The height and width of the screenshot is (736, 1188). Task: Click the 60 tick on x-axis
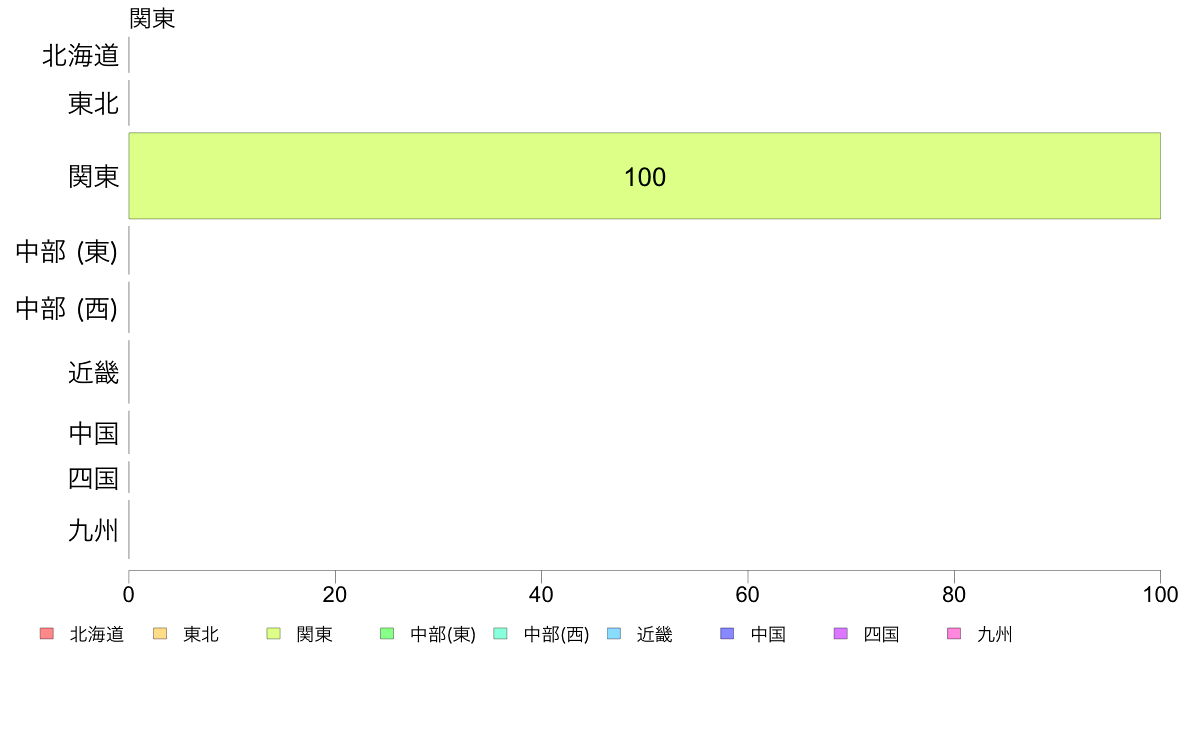pos(747,594)
